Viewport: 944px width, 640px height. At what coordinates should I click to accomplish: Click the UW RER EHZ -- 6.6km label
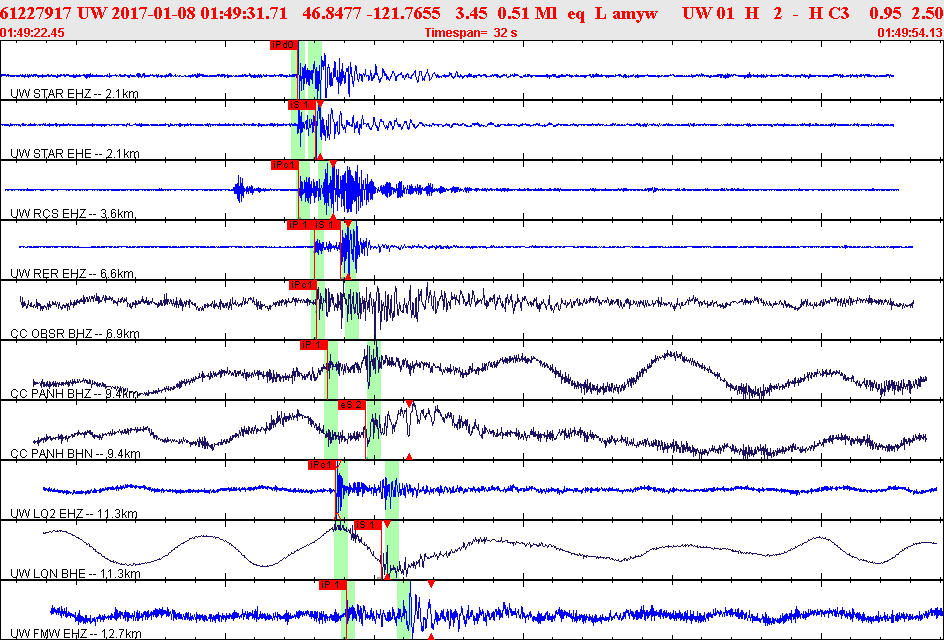point(73,274)
